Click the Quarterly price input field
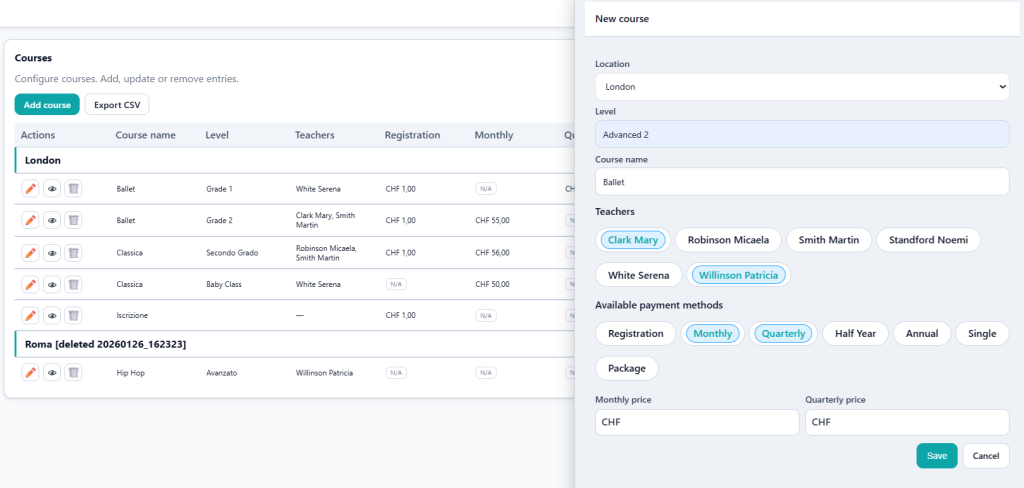1024x488 pixels. click(907, 422)
